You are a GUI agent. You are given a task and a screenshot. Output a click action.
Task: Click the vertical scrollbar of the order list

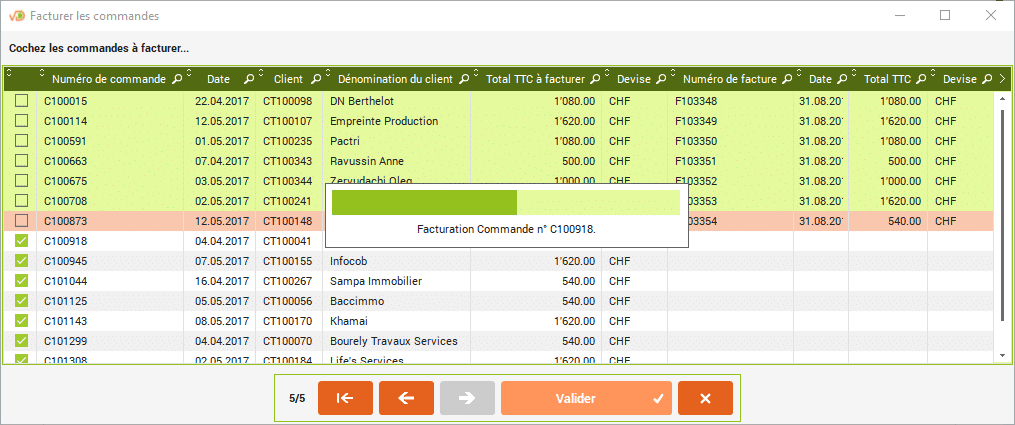[1003, 200]
